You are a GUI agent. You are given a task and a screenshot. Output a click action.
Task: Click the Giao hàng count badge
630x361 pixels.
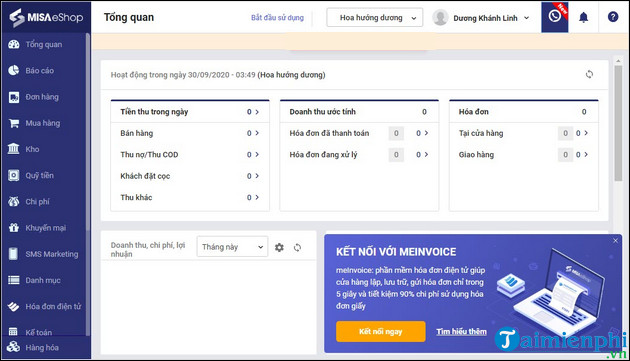(565, 155)
